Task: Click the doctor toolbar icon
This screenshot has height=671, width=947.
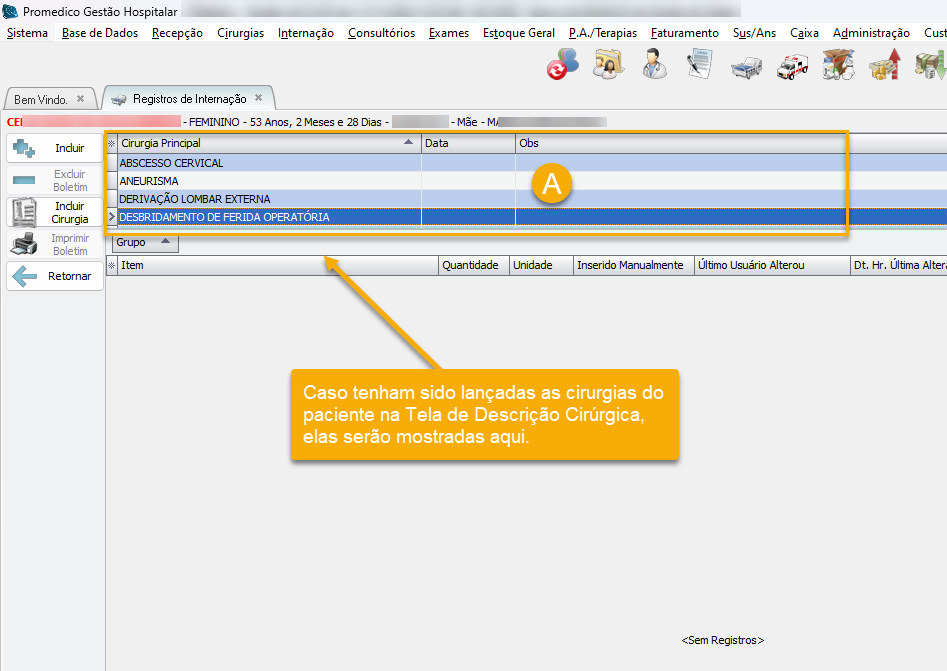Action: click(x=655, y=65)
